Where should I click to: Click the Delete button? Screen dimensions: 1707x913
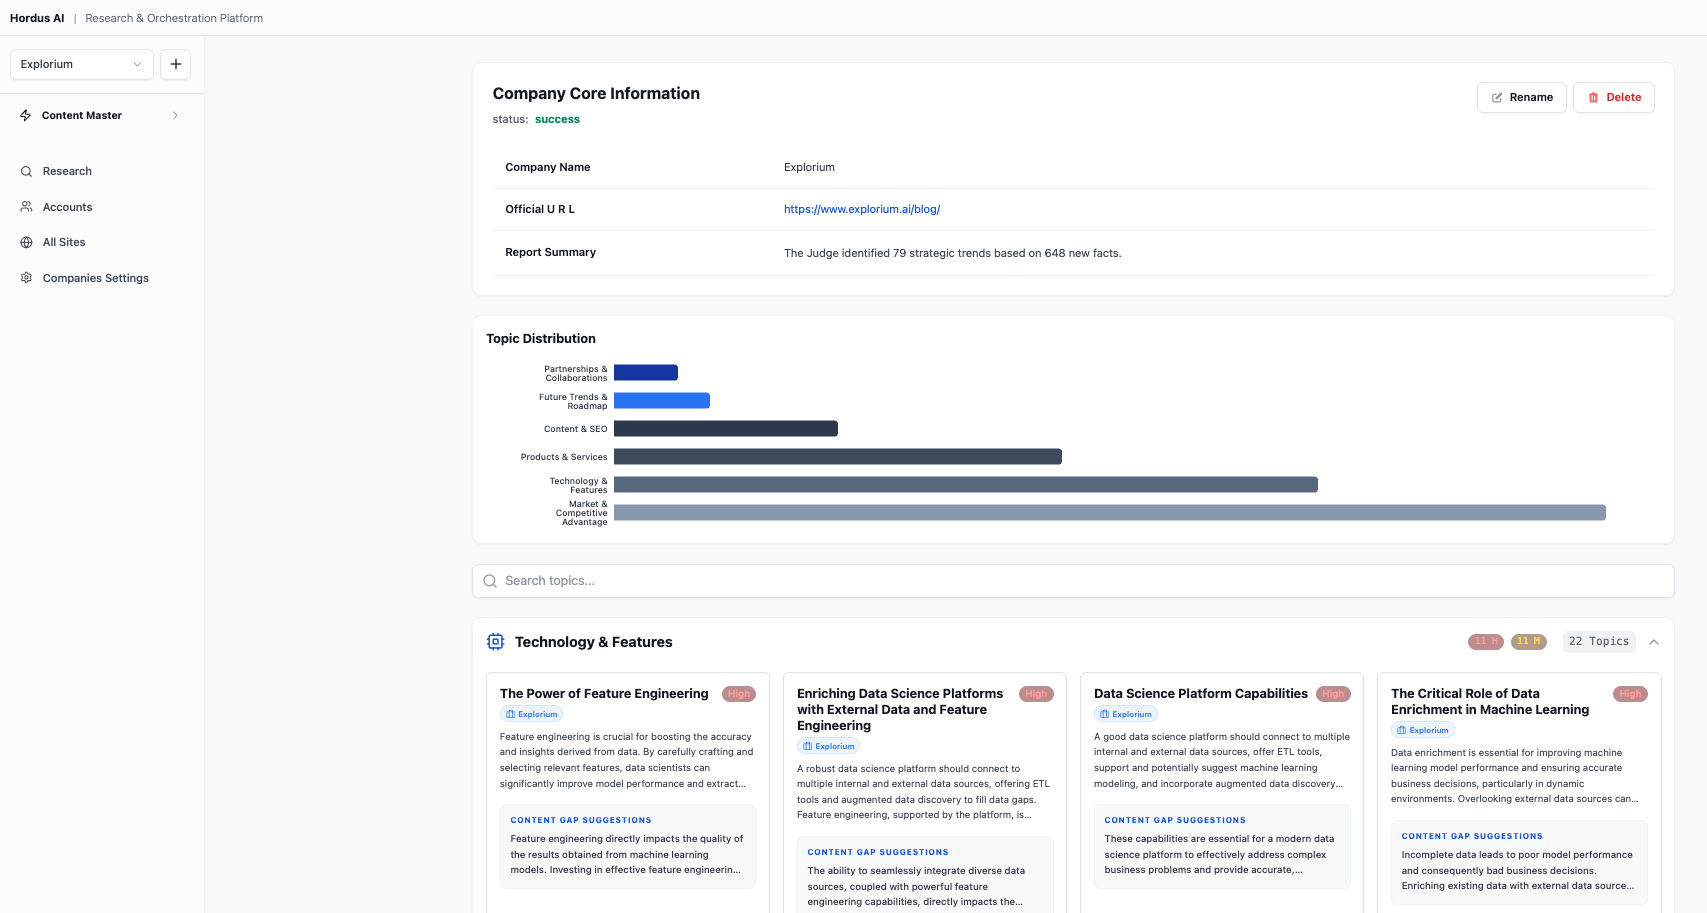pos(1613,97)
